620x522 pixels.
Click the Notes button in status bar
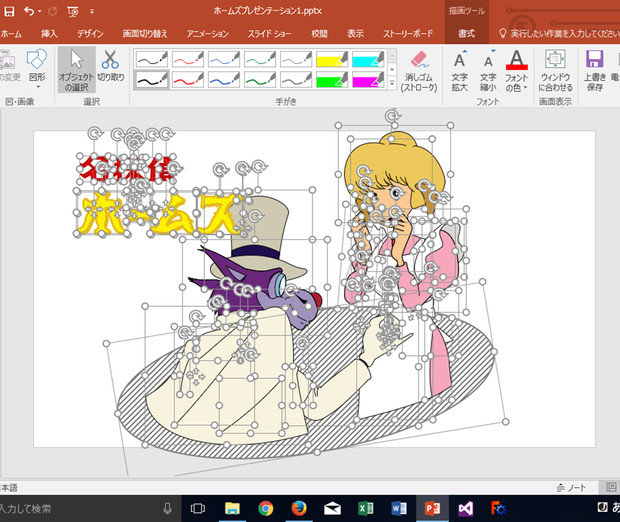click(x=572, y=487)
